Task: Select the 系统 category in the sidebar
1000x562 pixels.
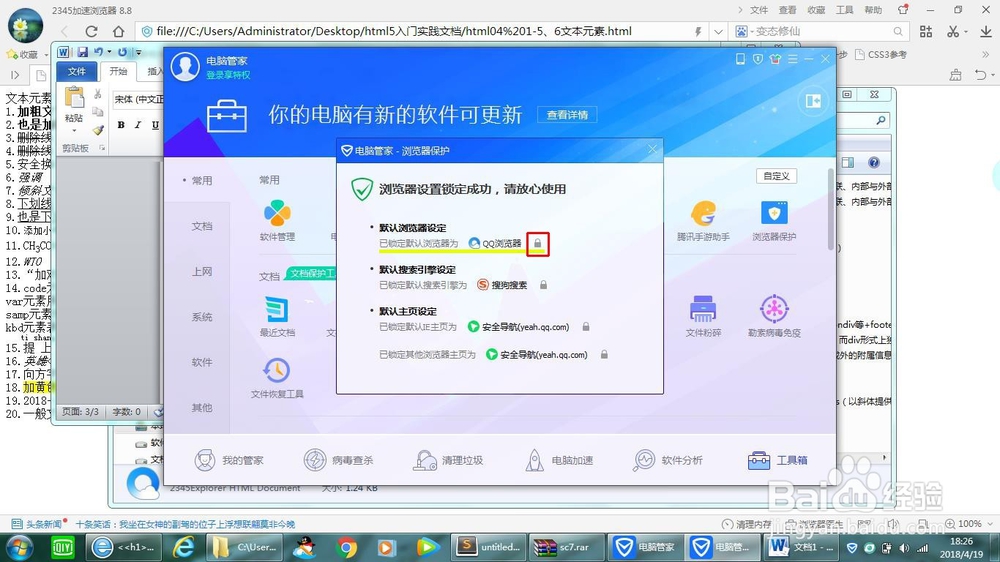Action: (202, 317)
